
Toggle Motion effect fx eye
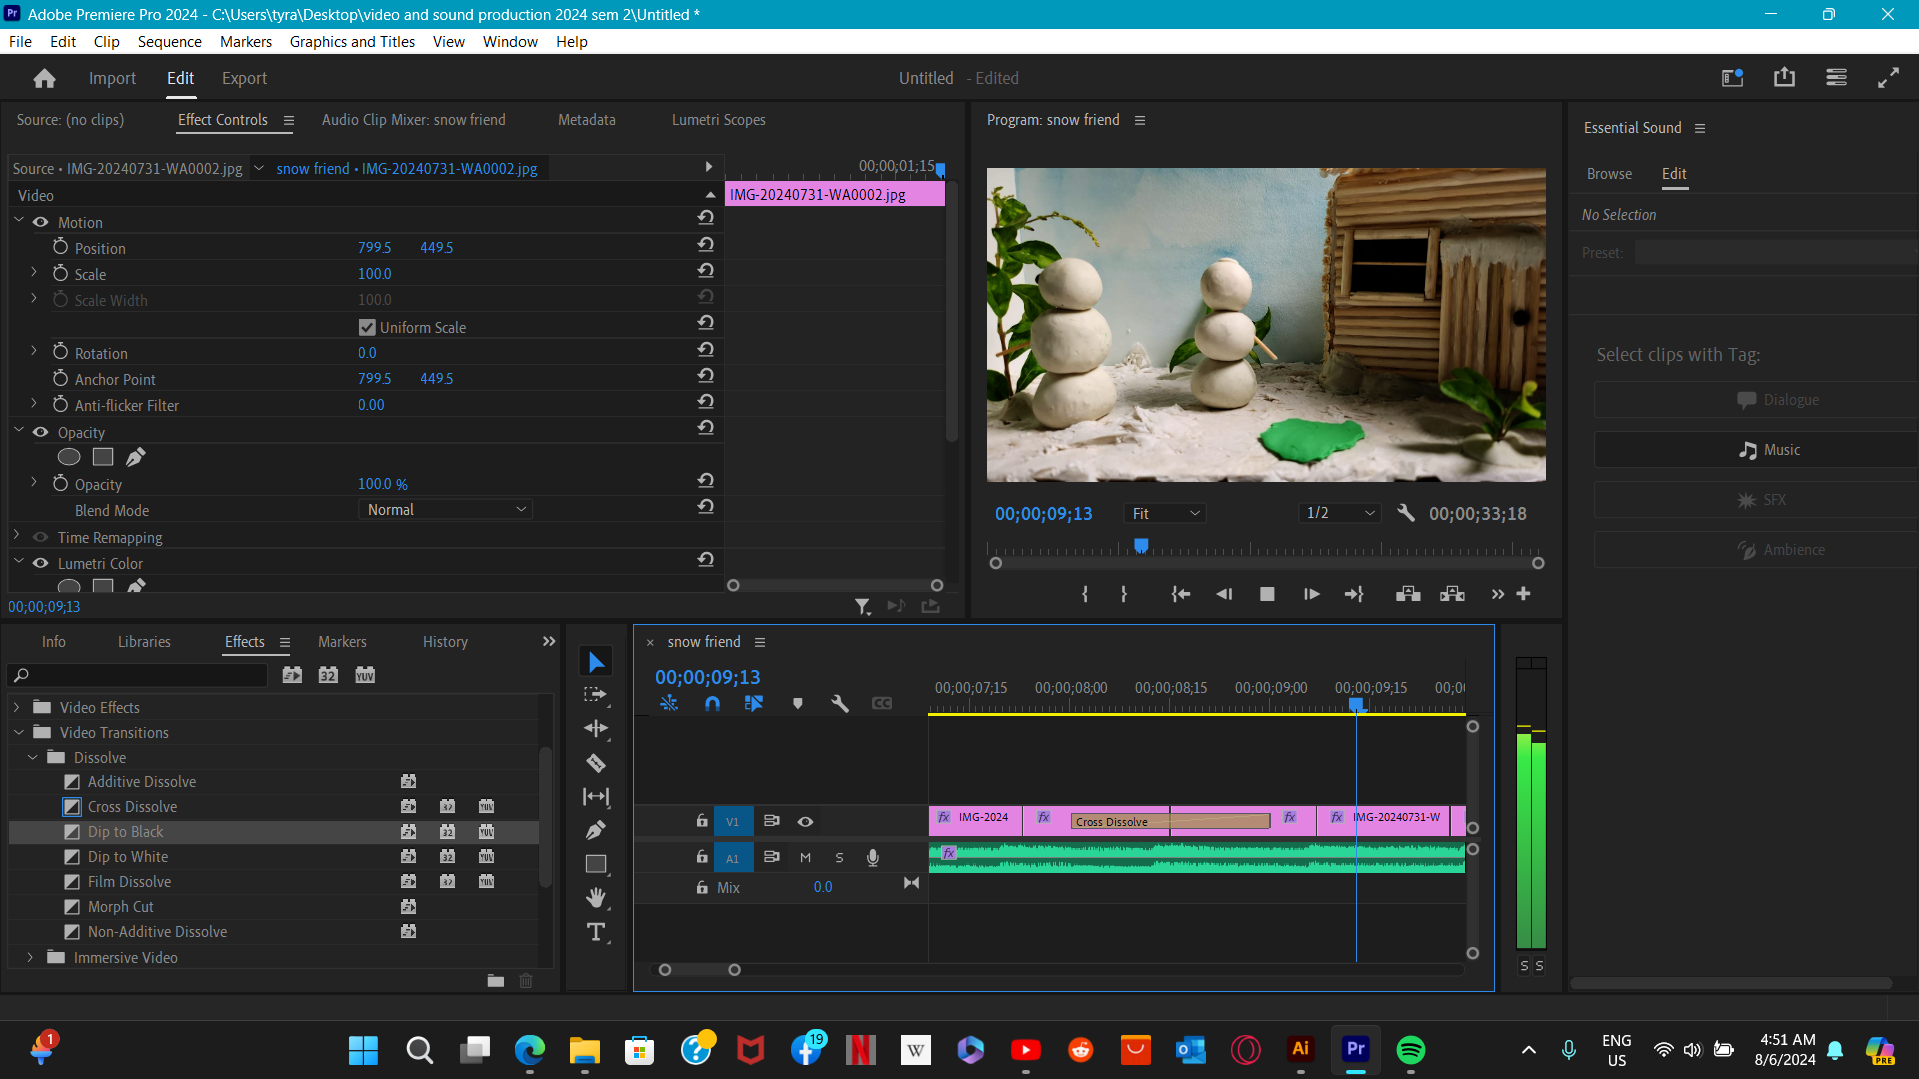pos(41,222)
